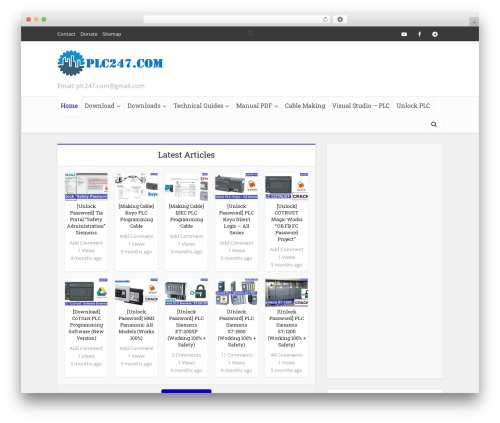Image resolution: width=500 pixels, height=423 pixels.
Task: Open Siemens S7-1500 unlock article title
Action: (x=236, y=328)
